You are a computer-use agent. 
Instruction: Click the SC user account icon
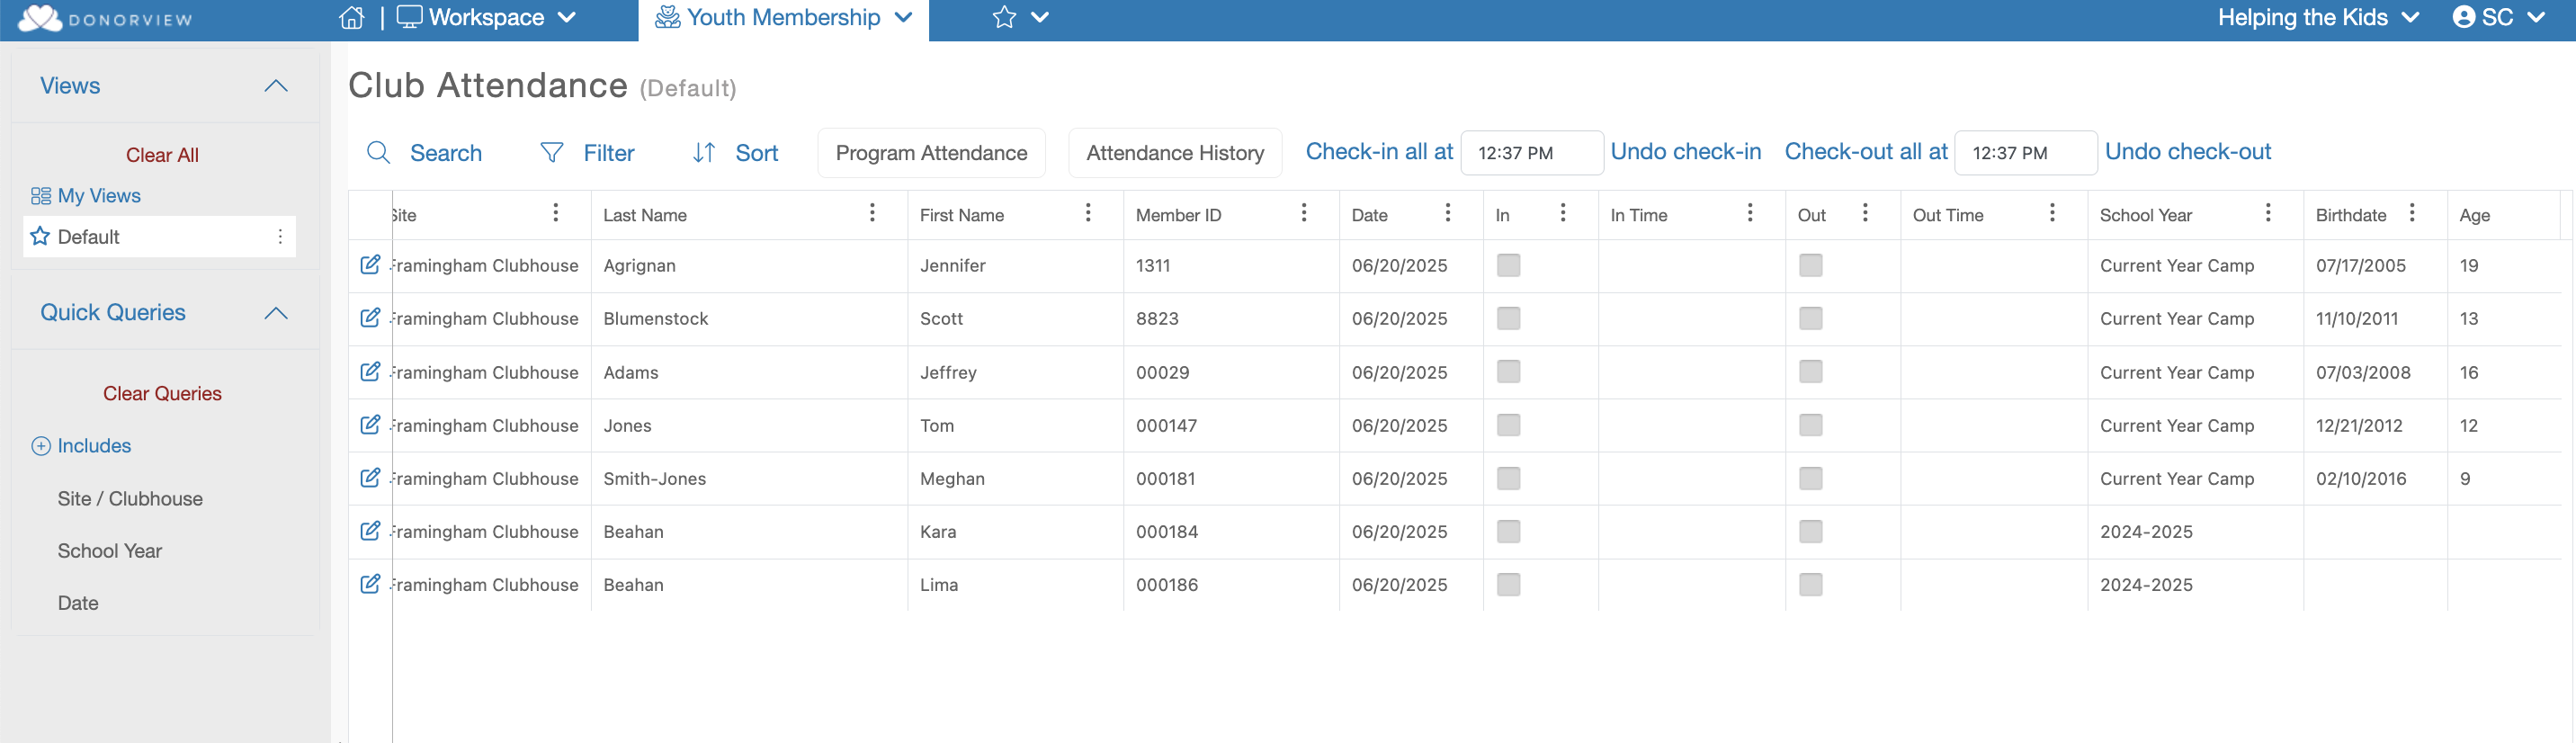2464,17
